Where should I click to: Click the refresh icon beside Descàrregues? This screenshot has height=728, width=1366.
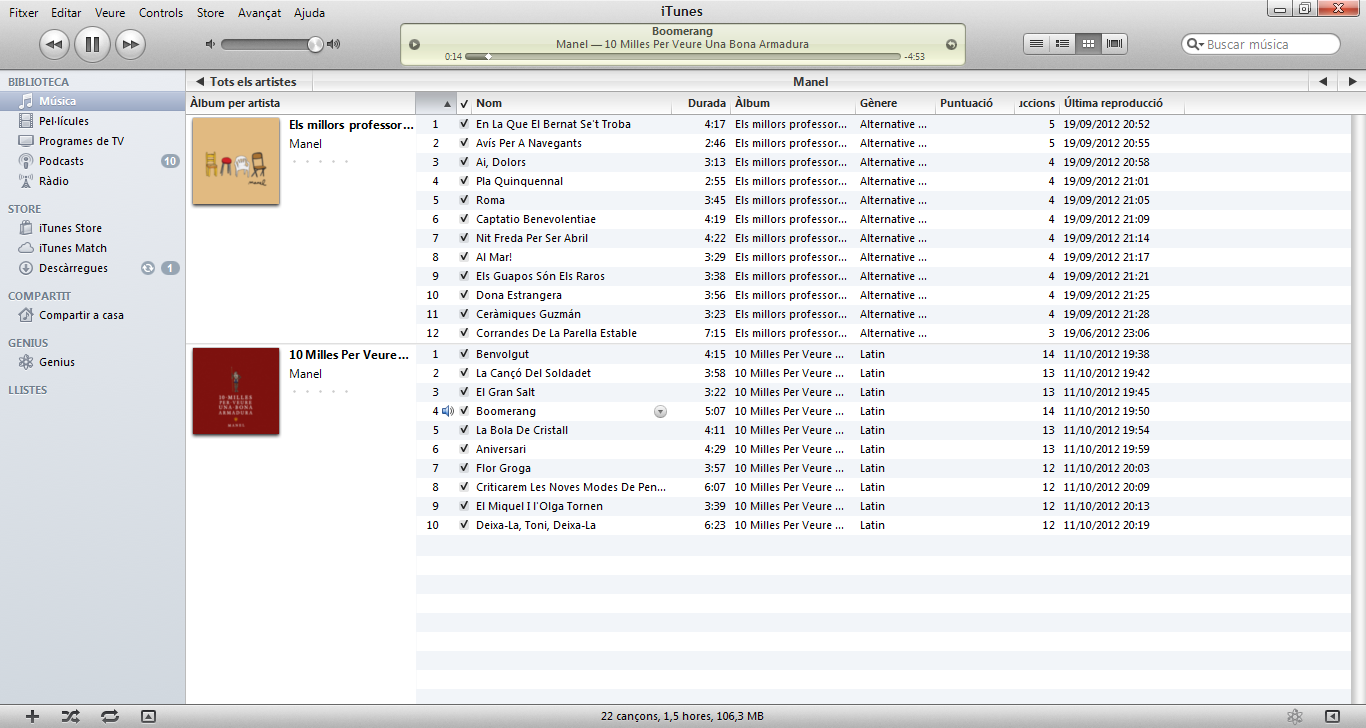(148, 268)
